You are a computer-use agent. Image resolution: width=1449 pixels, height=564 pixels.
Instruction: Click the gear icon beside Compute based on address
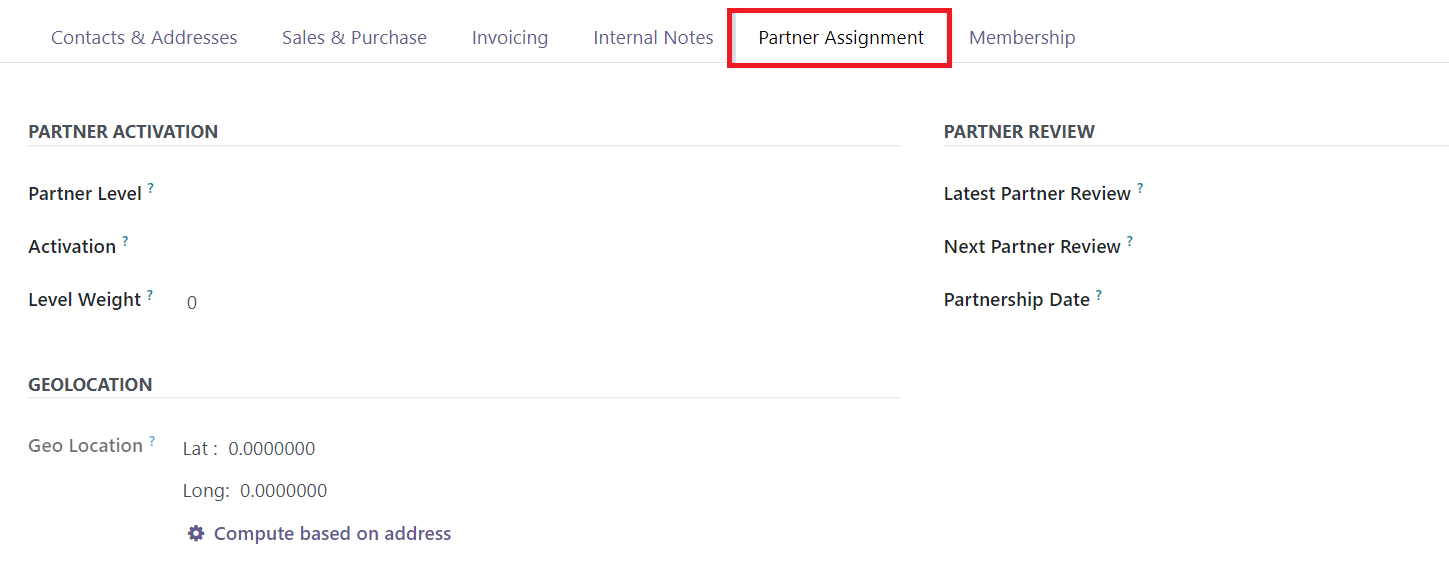point(196,533)
